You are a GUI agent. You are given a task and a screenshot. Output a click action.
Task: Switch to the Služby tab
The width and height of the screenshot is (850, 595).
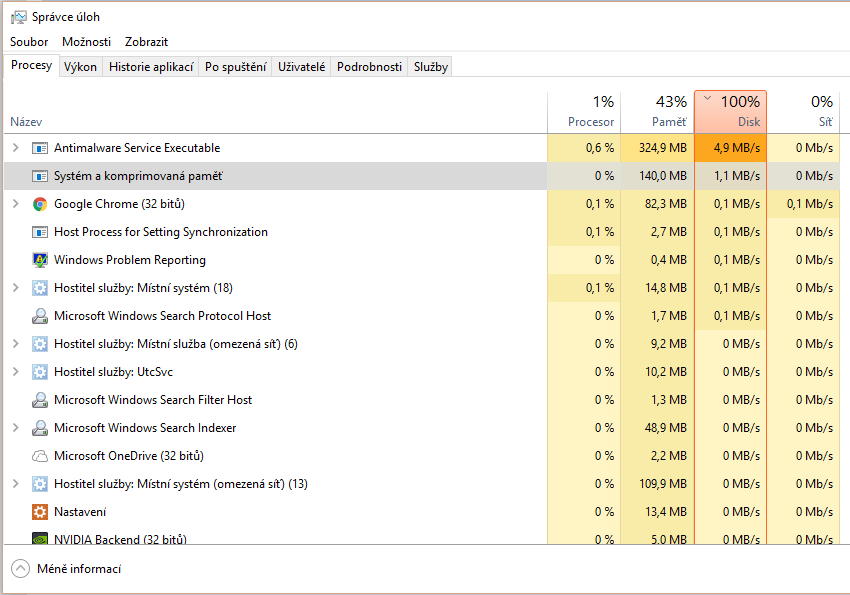point(430,67)
